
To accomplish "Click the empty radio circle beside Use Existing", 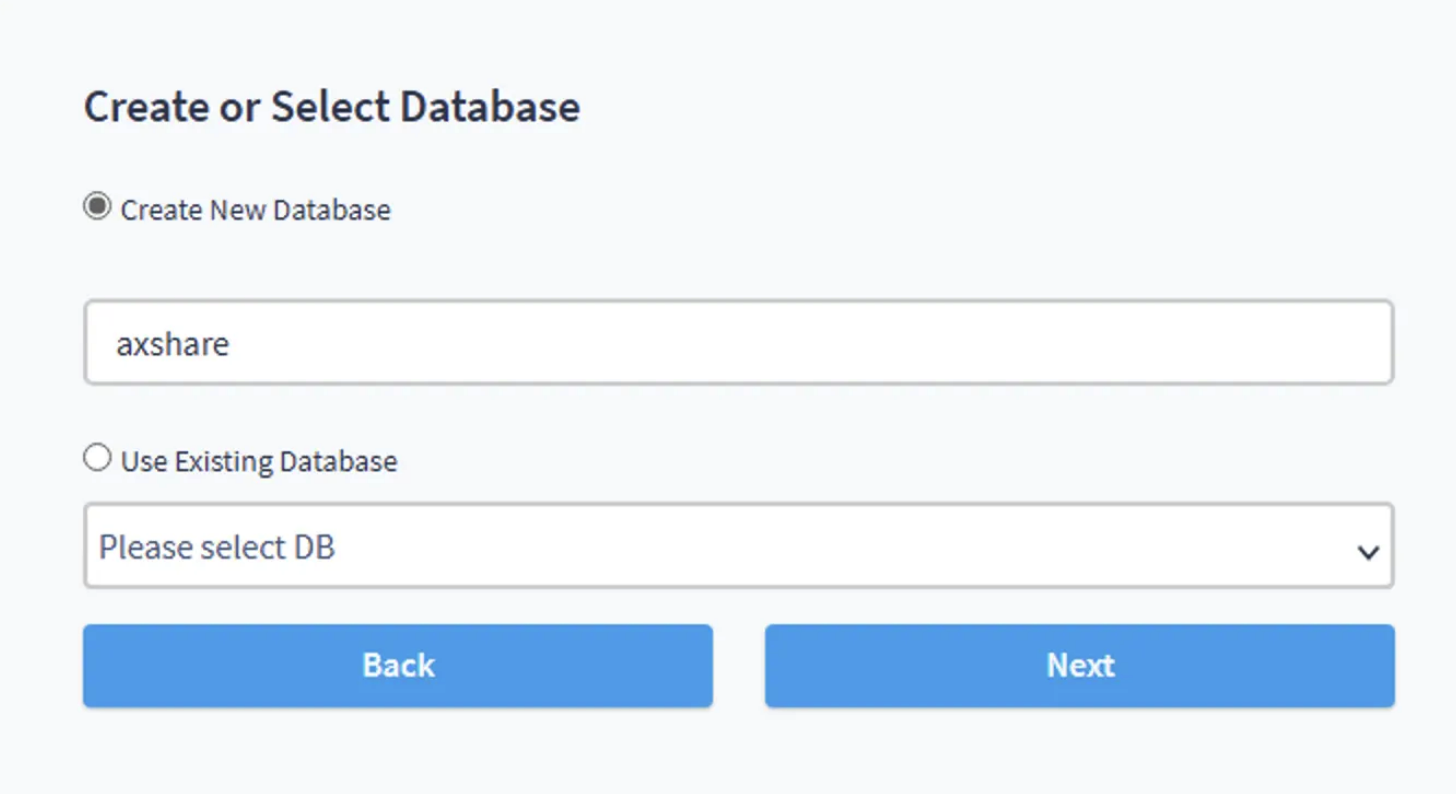I will click(97, 459).
